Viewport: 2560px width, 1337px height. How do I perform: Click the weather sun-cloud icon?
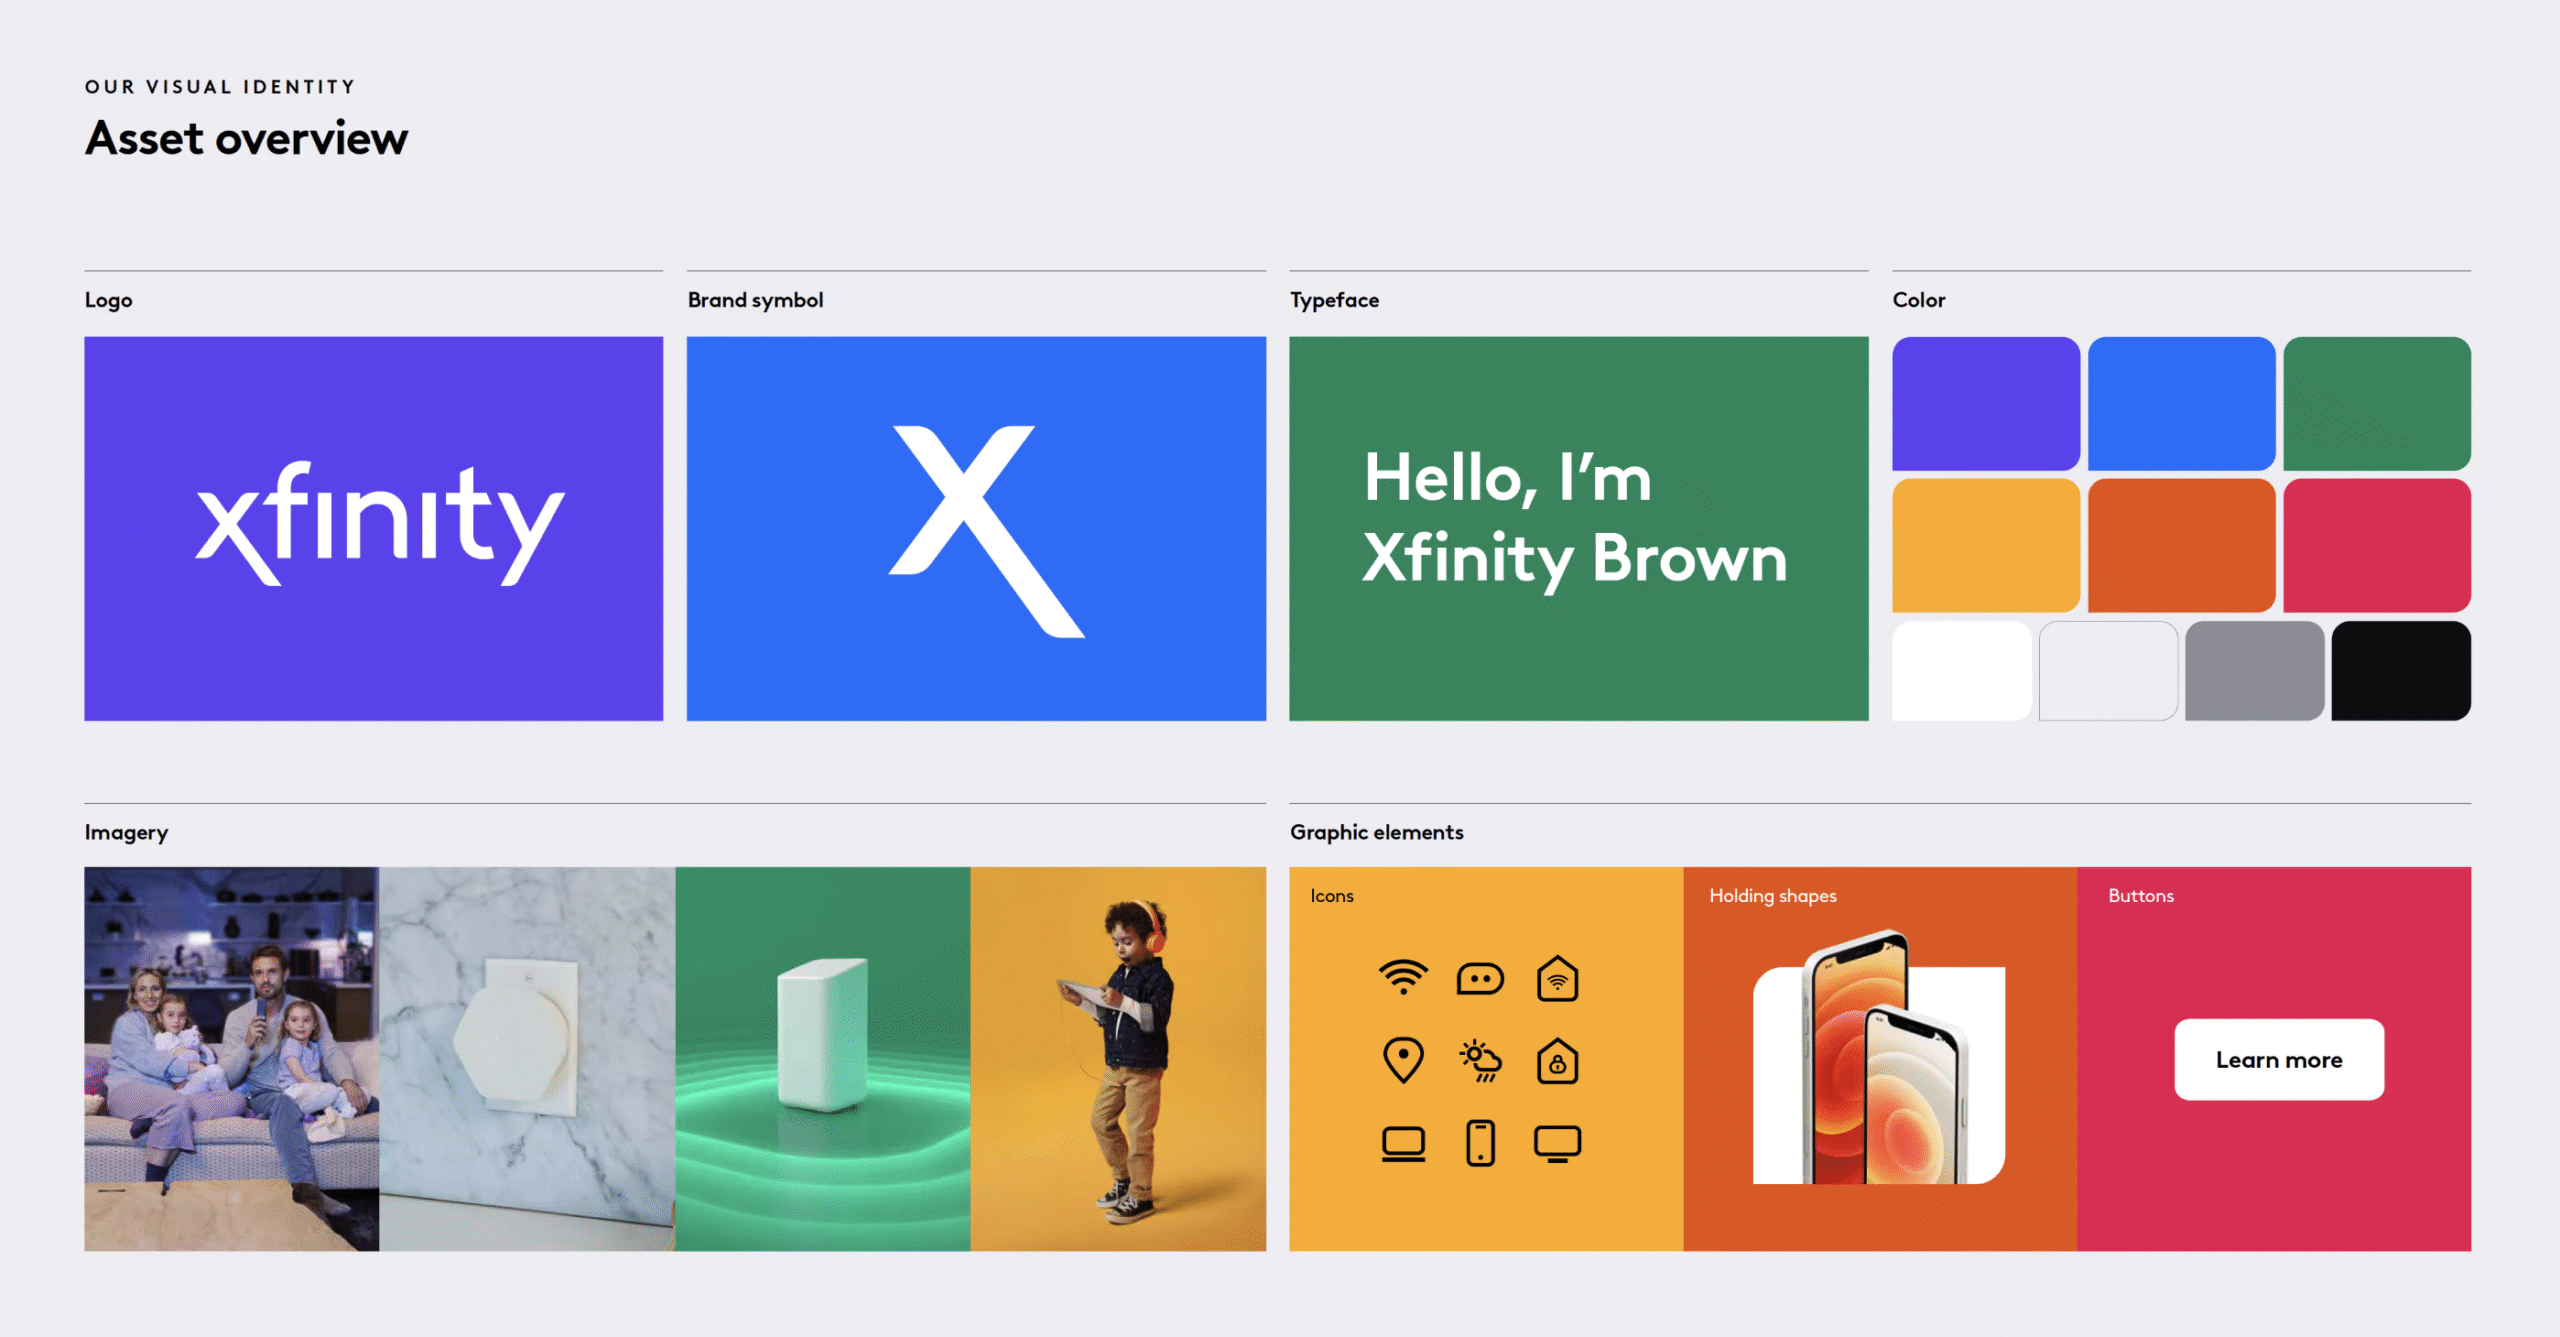[1480, 1060]
